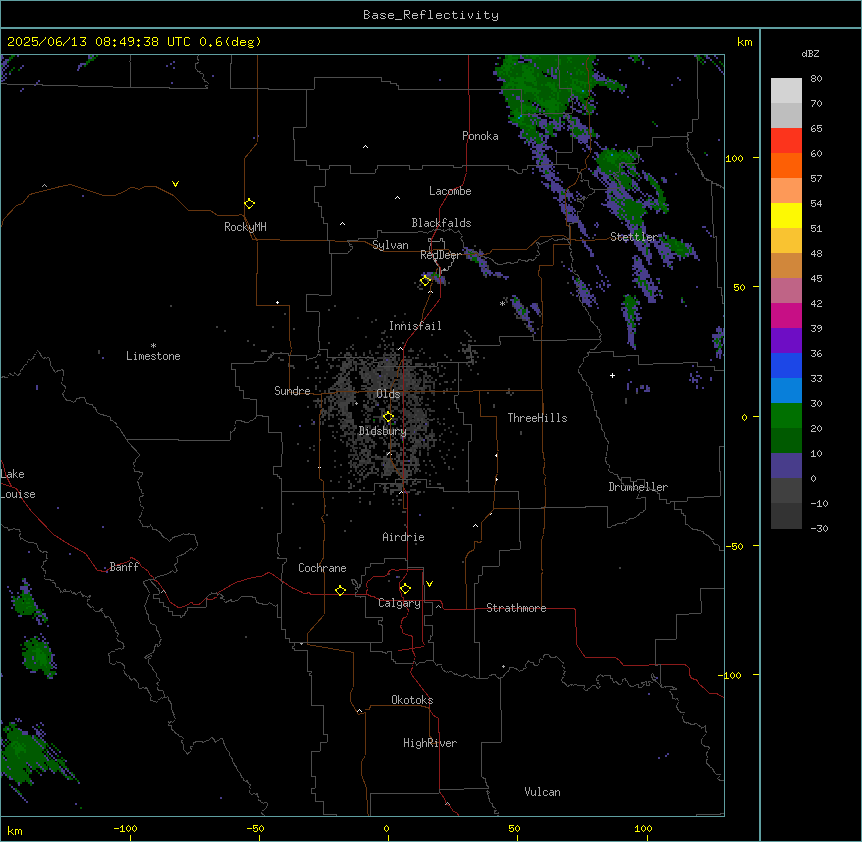The width and height of the screenshot is (862, 842).
Task: Click the yellow diamond marker near Didsbury
Action: pyautogui.click(x=388, y=417)
